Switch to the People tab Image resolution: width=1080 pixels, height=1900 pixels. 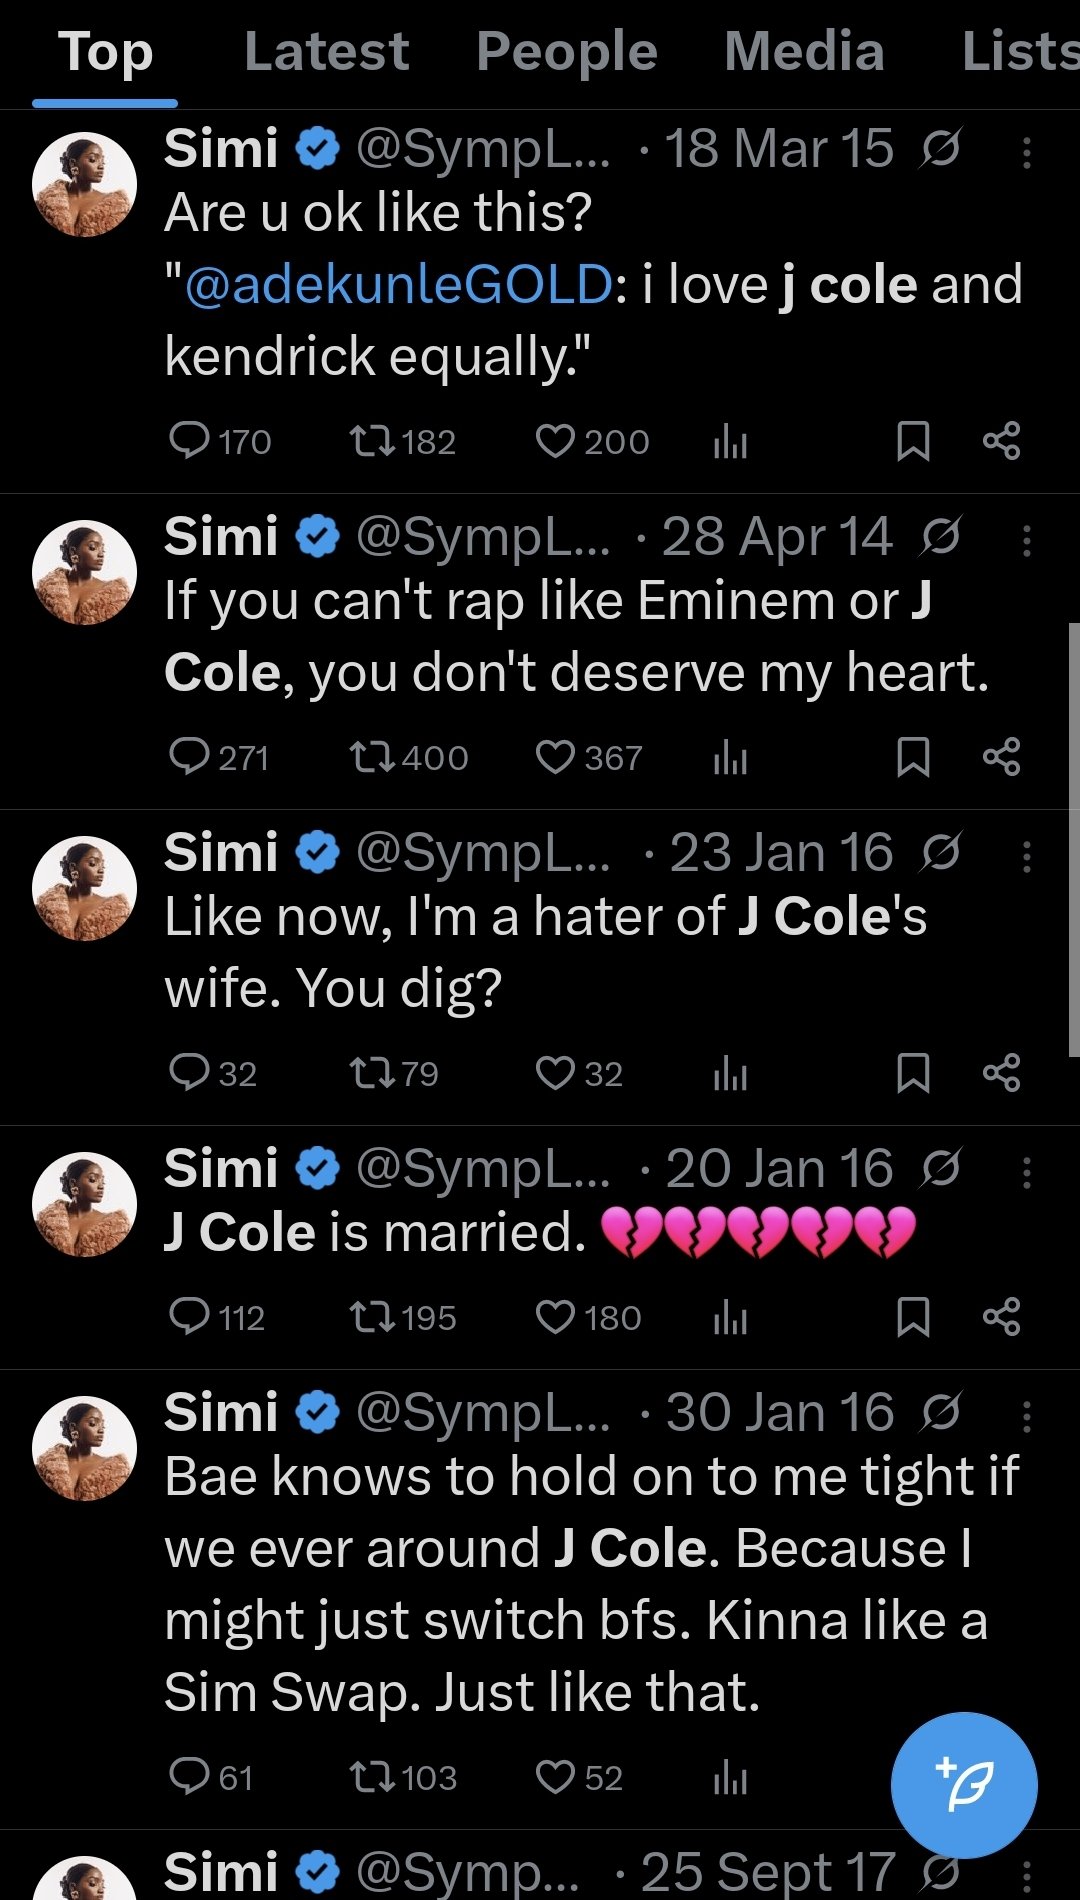pos(566,52)
